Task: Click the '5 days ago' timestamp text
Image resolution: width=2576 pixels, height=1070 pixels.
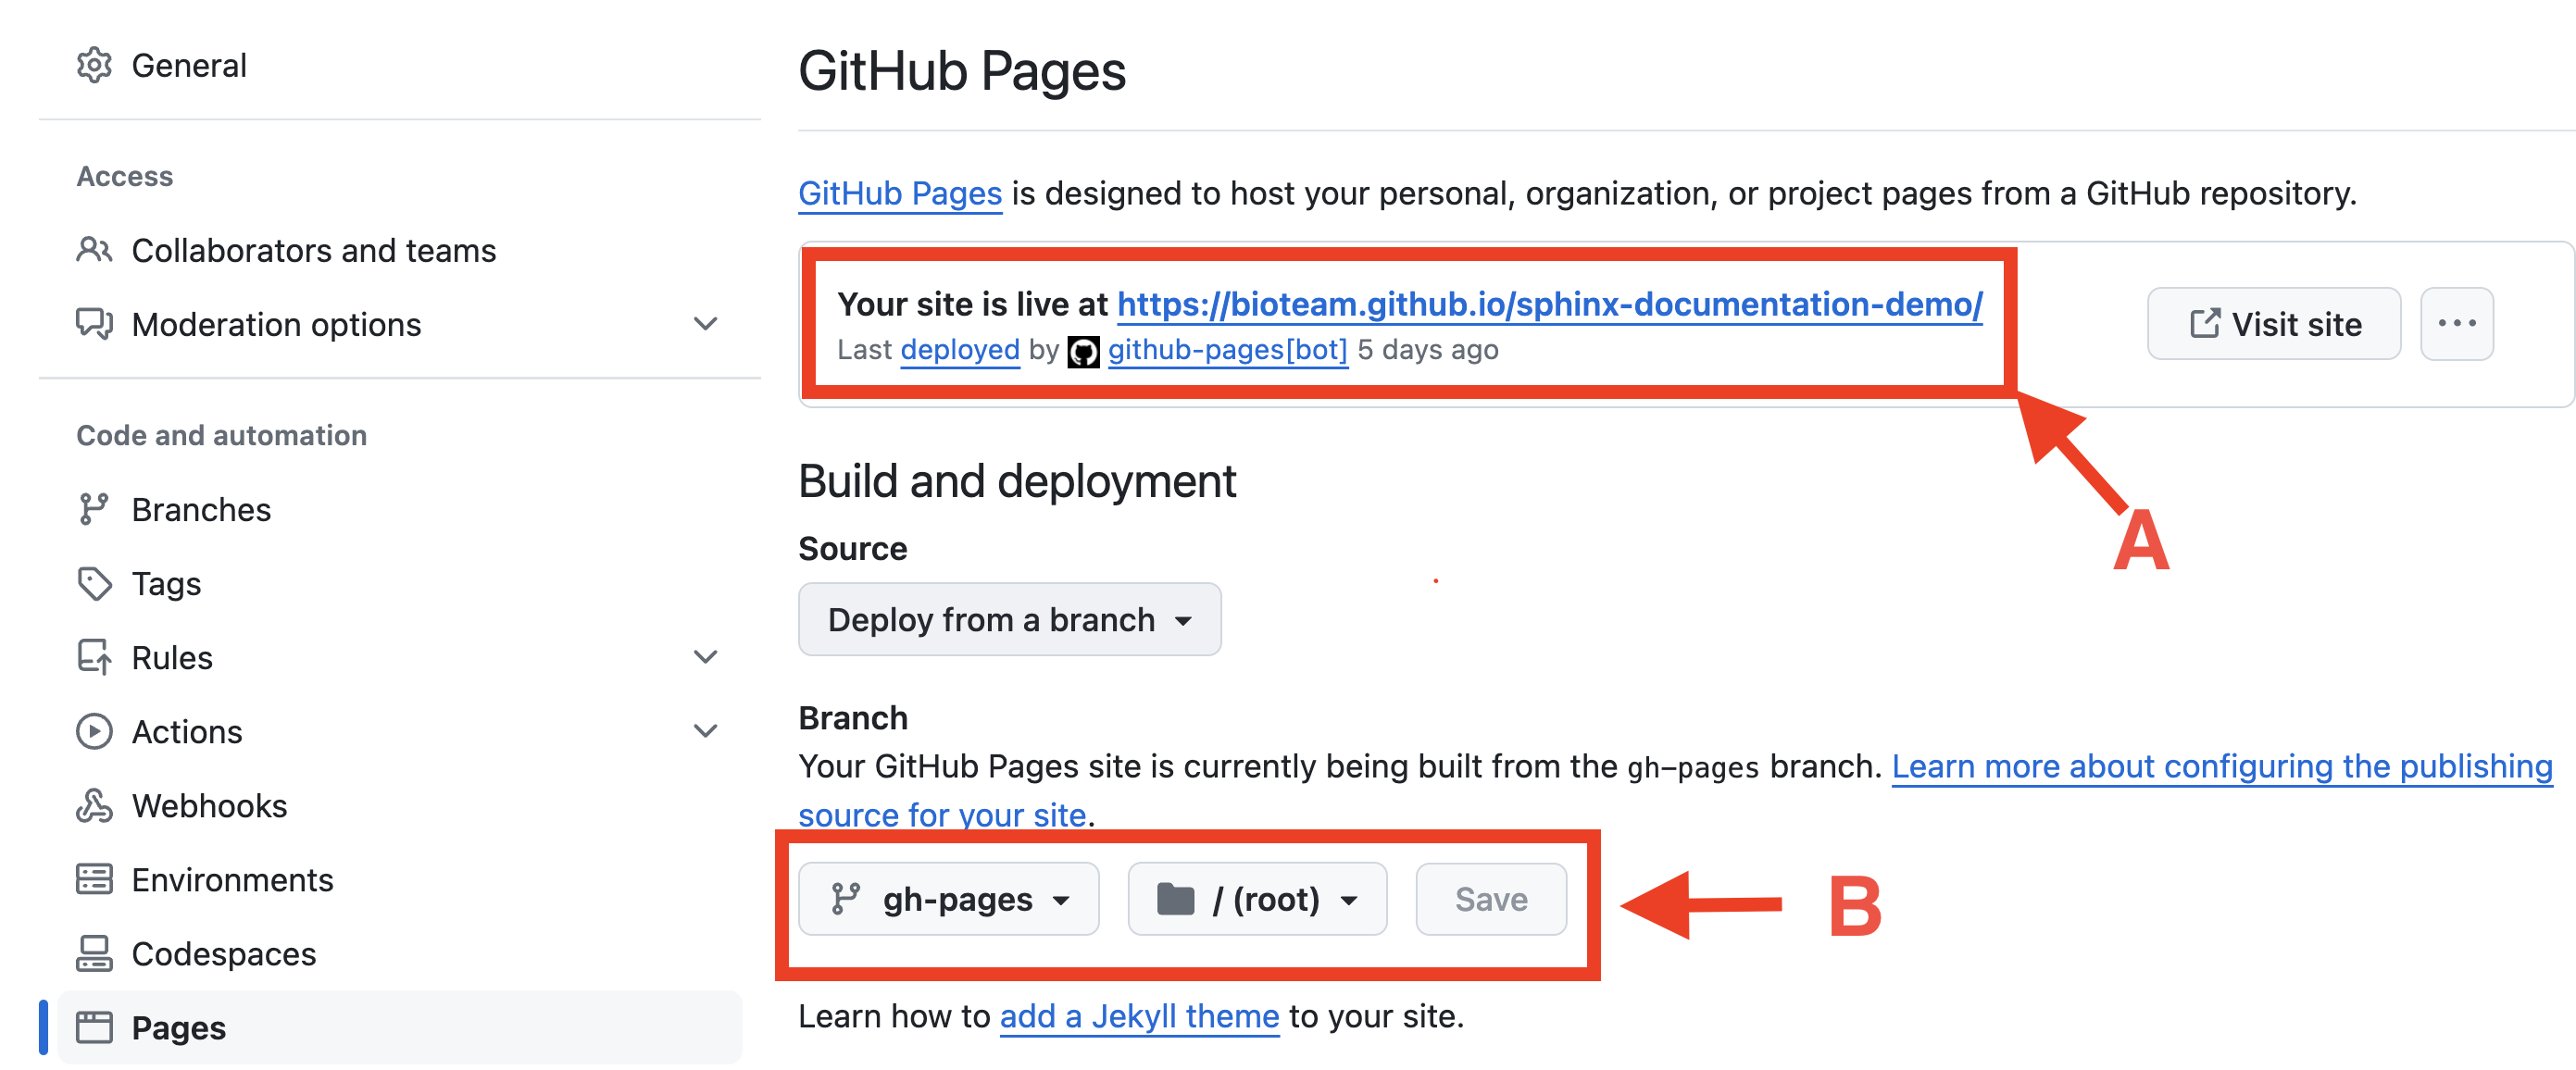Action: point(1427,350)
